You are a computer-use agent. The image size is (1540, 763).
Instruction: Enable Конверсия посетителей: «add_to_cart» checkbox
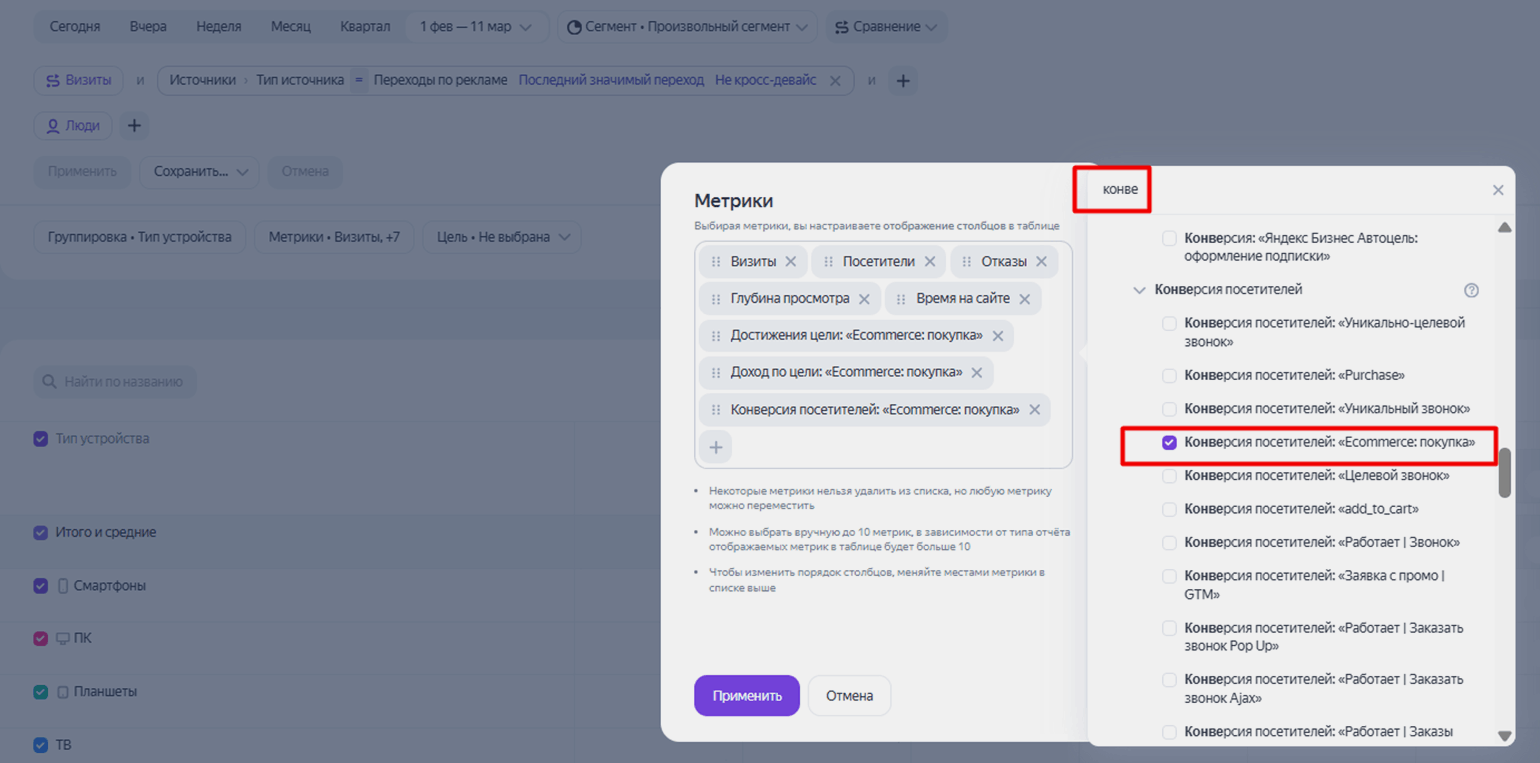1169,509
